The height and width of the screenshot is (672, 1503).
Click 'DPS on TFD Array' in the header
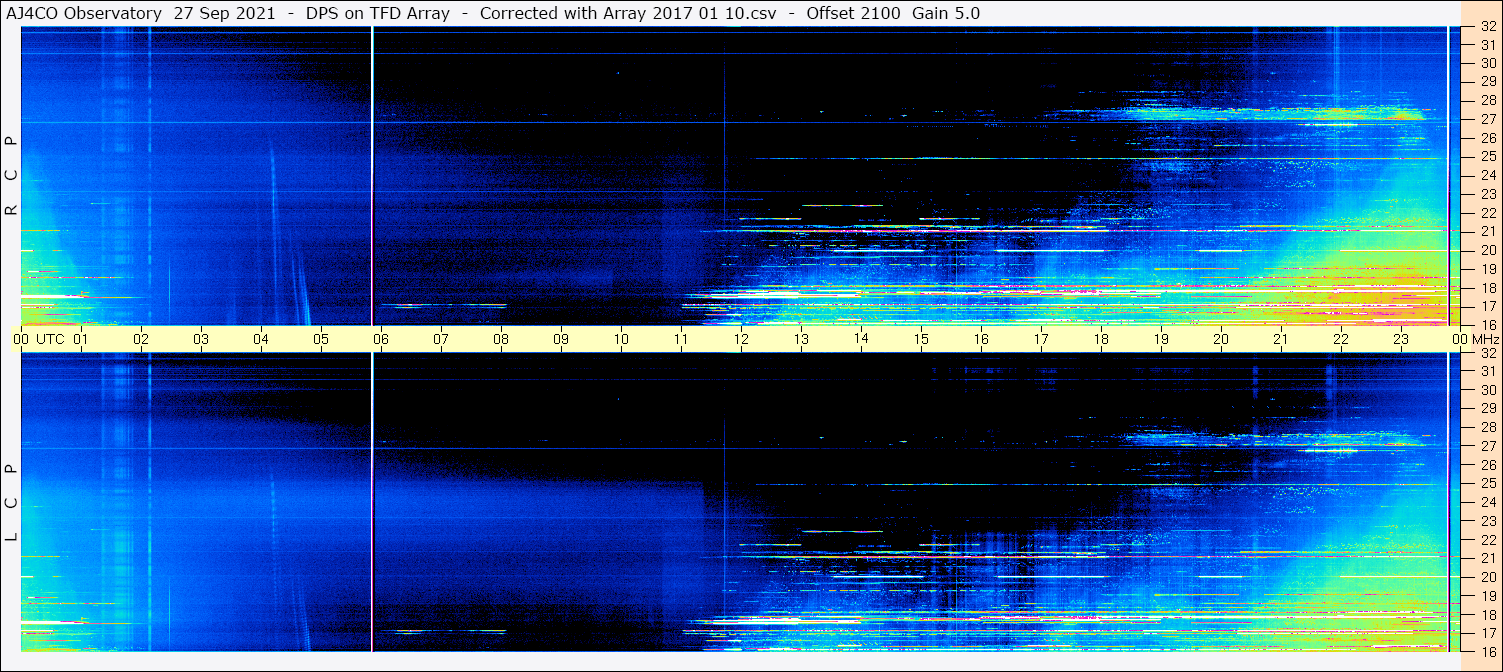379,13
